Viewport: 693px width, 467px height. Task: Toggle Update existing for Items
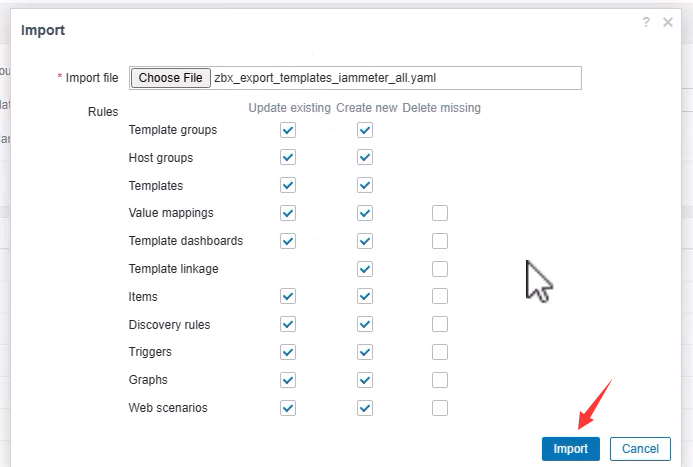click(x=289, y=297)
